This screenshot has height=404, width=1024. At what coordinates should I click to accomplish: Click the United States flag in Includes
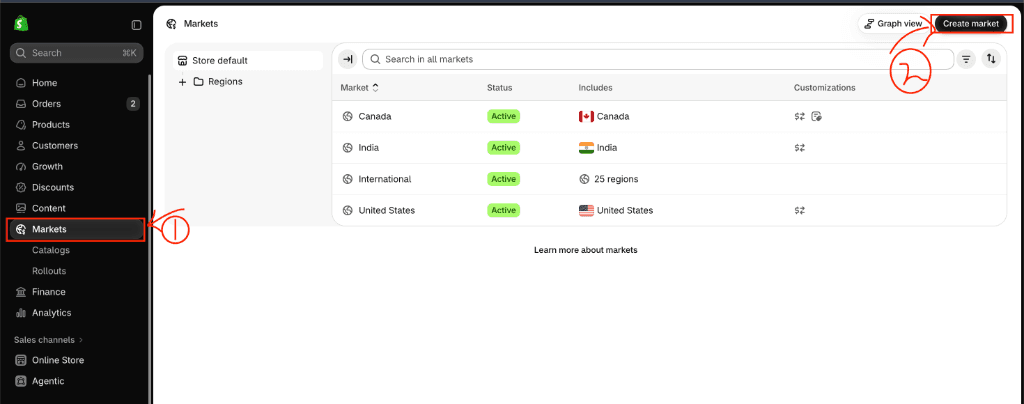click(x=586, y=210)
